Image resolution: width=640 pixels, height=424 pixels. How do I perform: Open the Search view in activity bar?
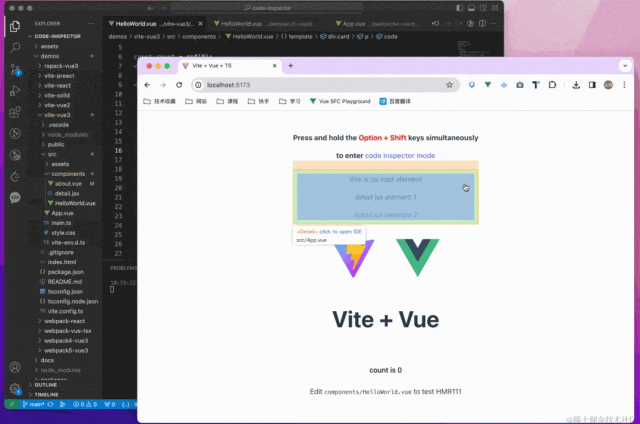coord(15,46)
